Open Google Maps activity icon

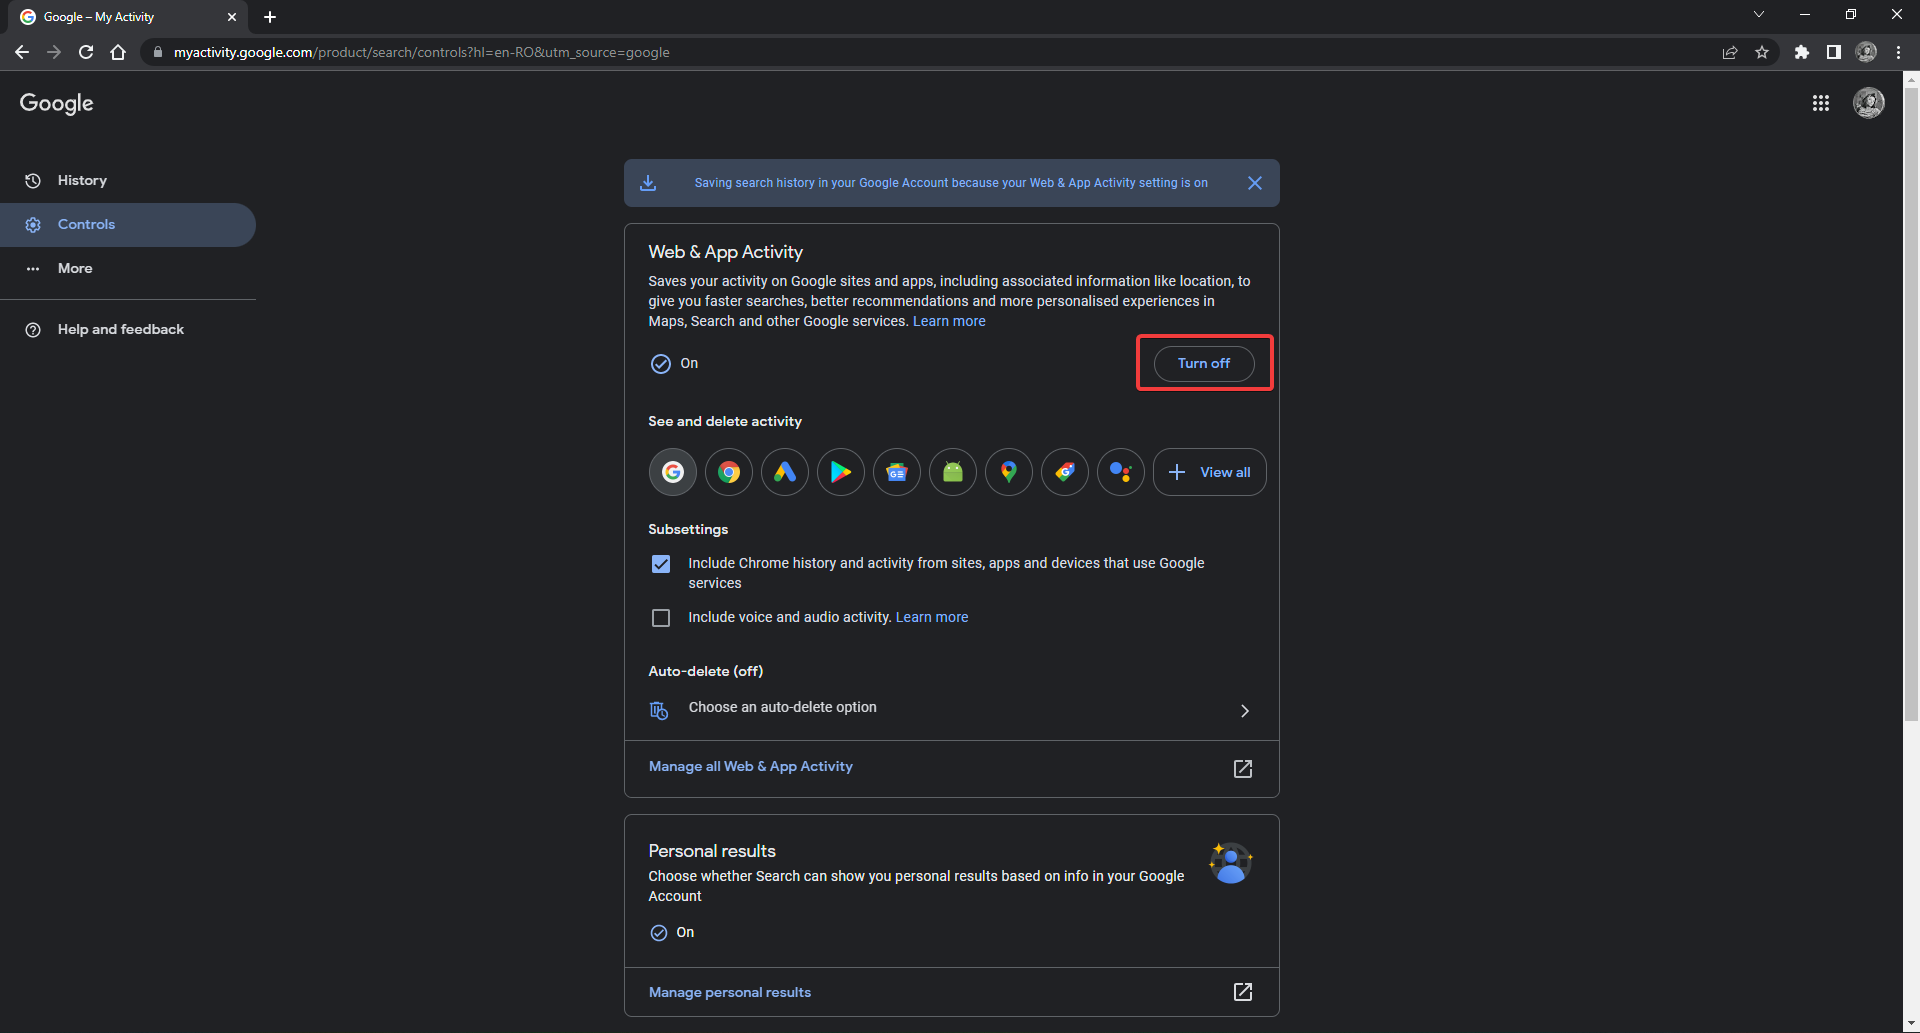pos(1009,472)
